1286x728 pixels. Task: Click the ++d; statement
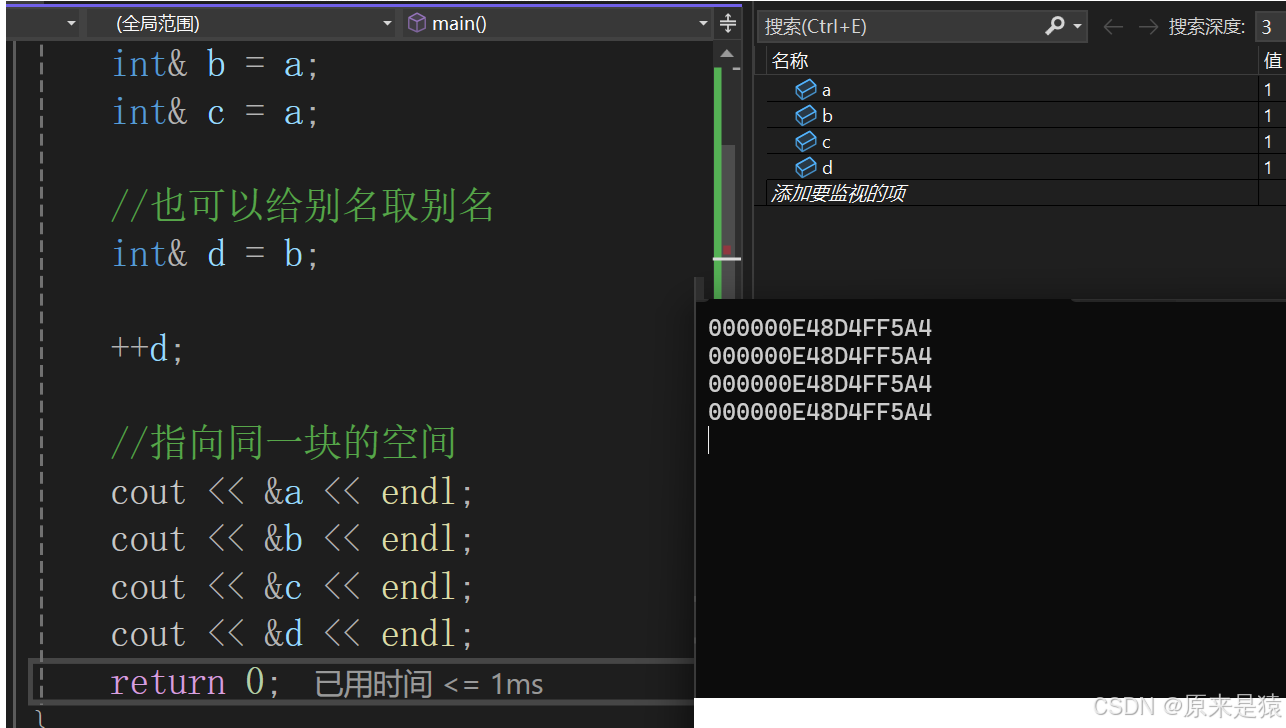(148, 350)
